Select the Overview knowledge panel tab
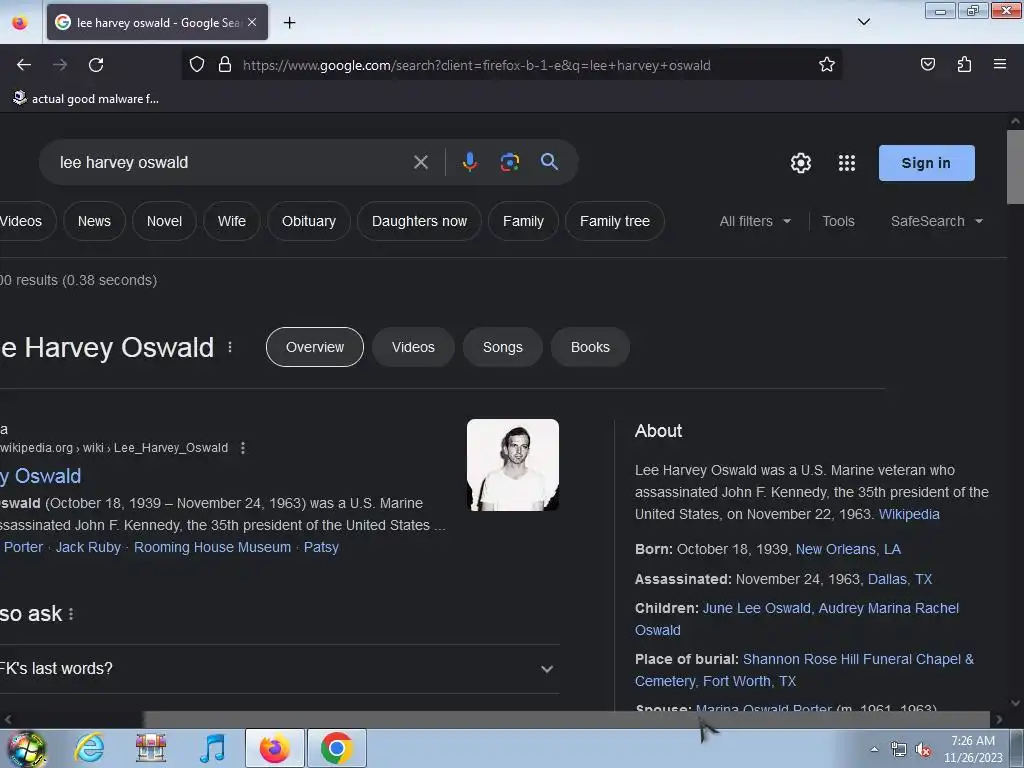Viewport: 1024px width, 768px height. [x=315, y=347]
